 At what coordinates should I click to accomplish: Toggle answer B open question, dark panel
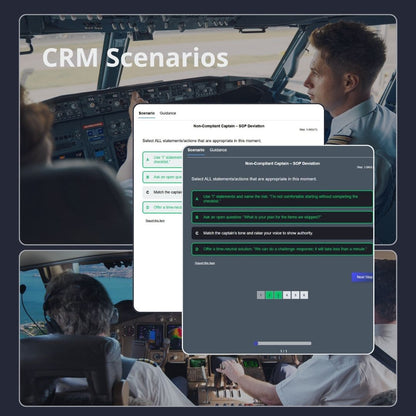click(282, 217)
